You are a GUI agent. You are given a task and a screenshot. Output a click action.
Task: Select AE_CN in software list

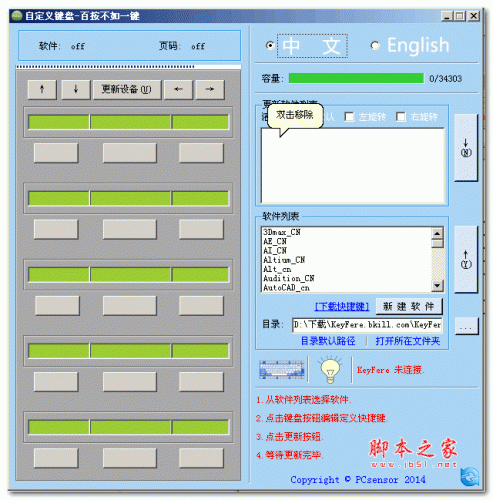pos(275,241)
